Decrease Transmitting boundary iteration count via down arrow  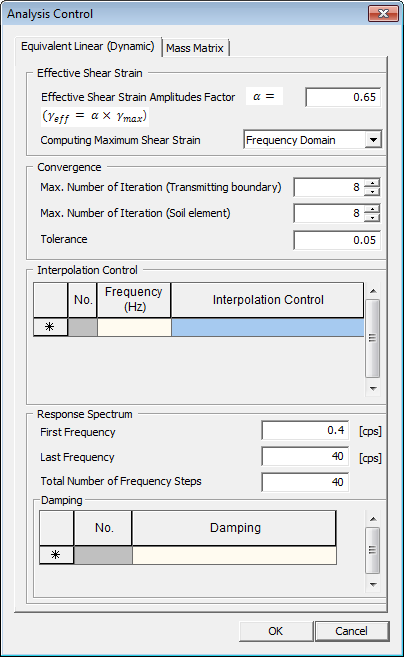point(372,191)
